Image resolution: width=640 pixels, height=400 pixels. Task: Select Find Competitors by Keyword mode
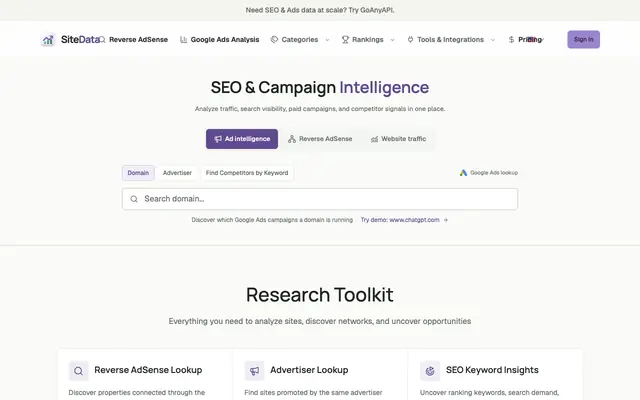[x=247, y=173]
